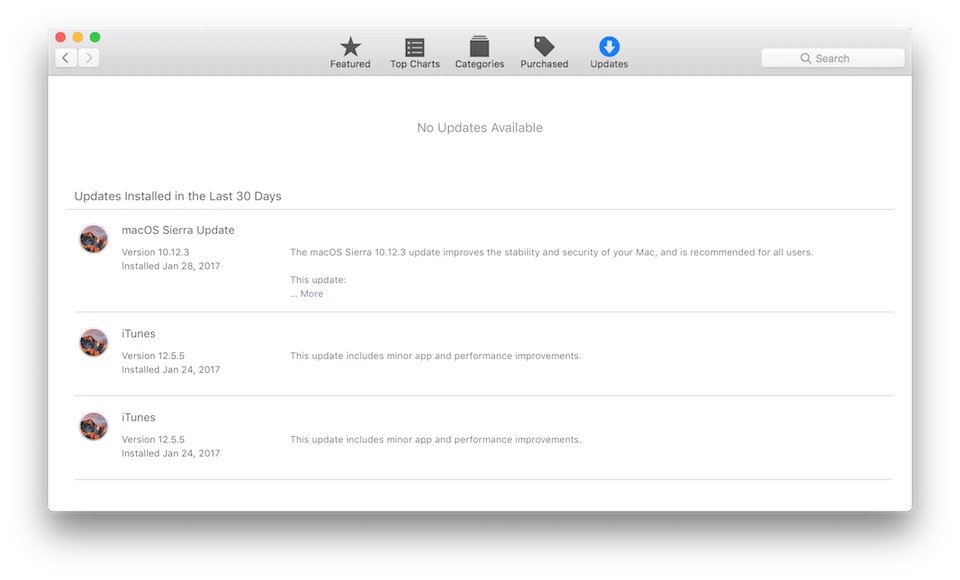Click the green zoom window button
The width and height of the screenshot is (960, 580).
(x=95, y=37)
